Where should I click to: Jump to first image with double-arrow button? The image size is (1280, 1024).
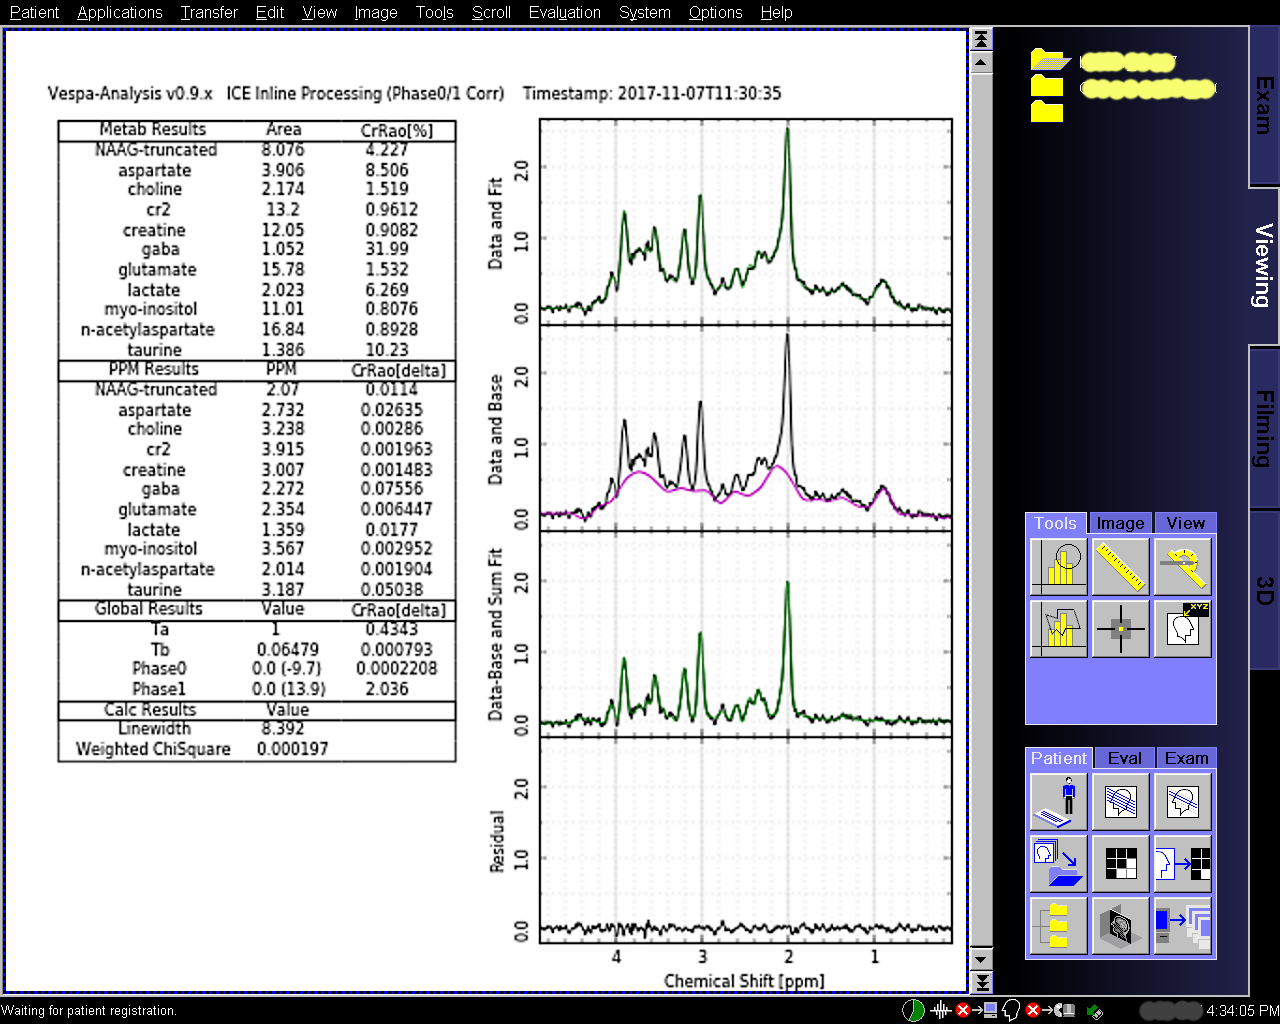pyautogui.click(x=981, y=39)
